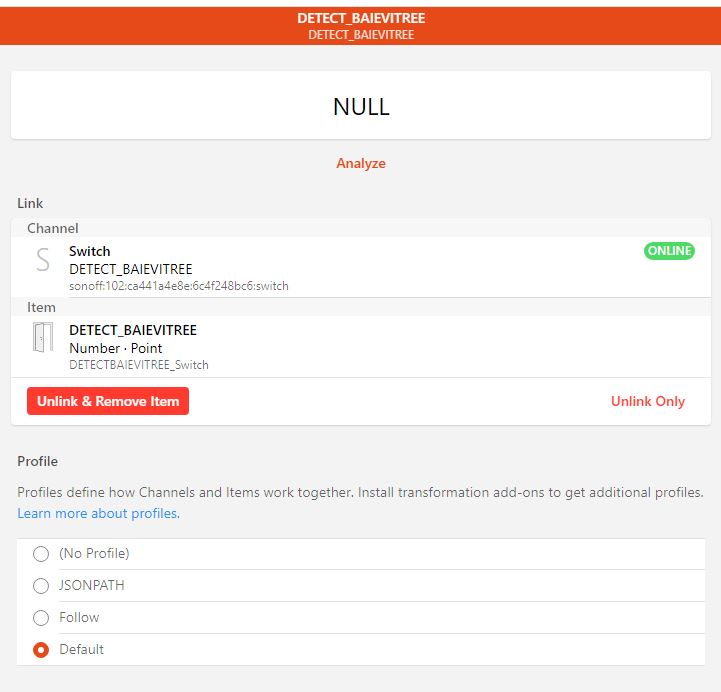Open the DETECT_BAIEVITREE item row title
The width and height of the screenshot is (721, 692).
click(x=133, y=330)
